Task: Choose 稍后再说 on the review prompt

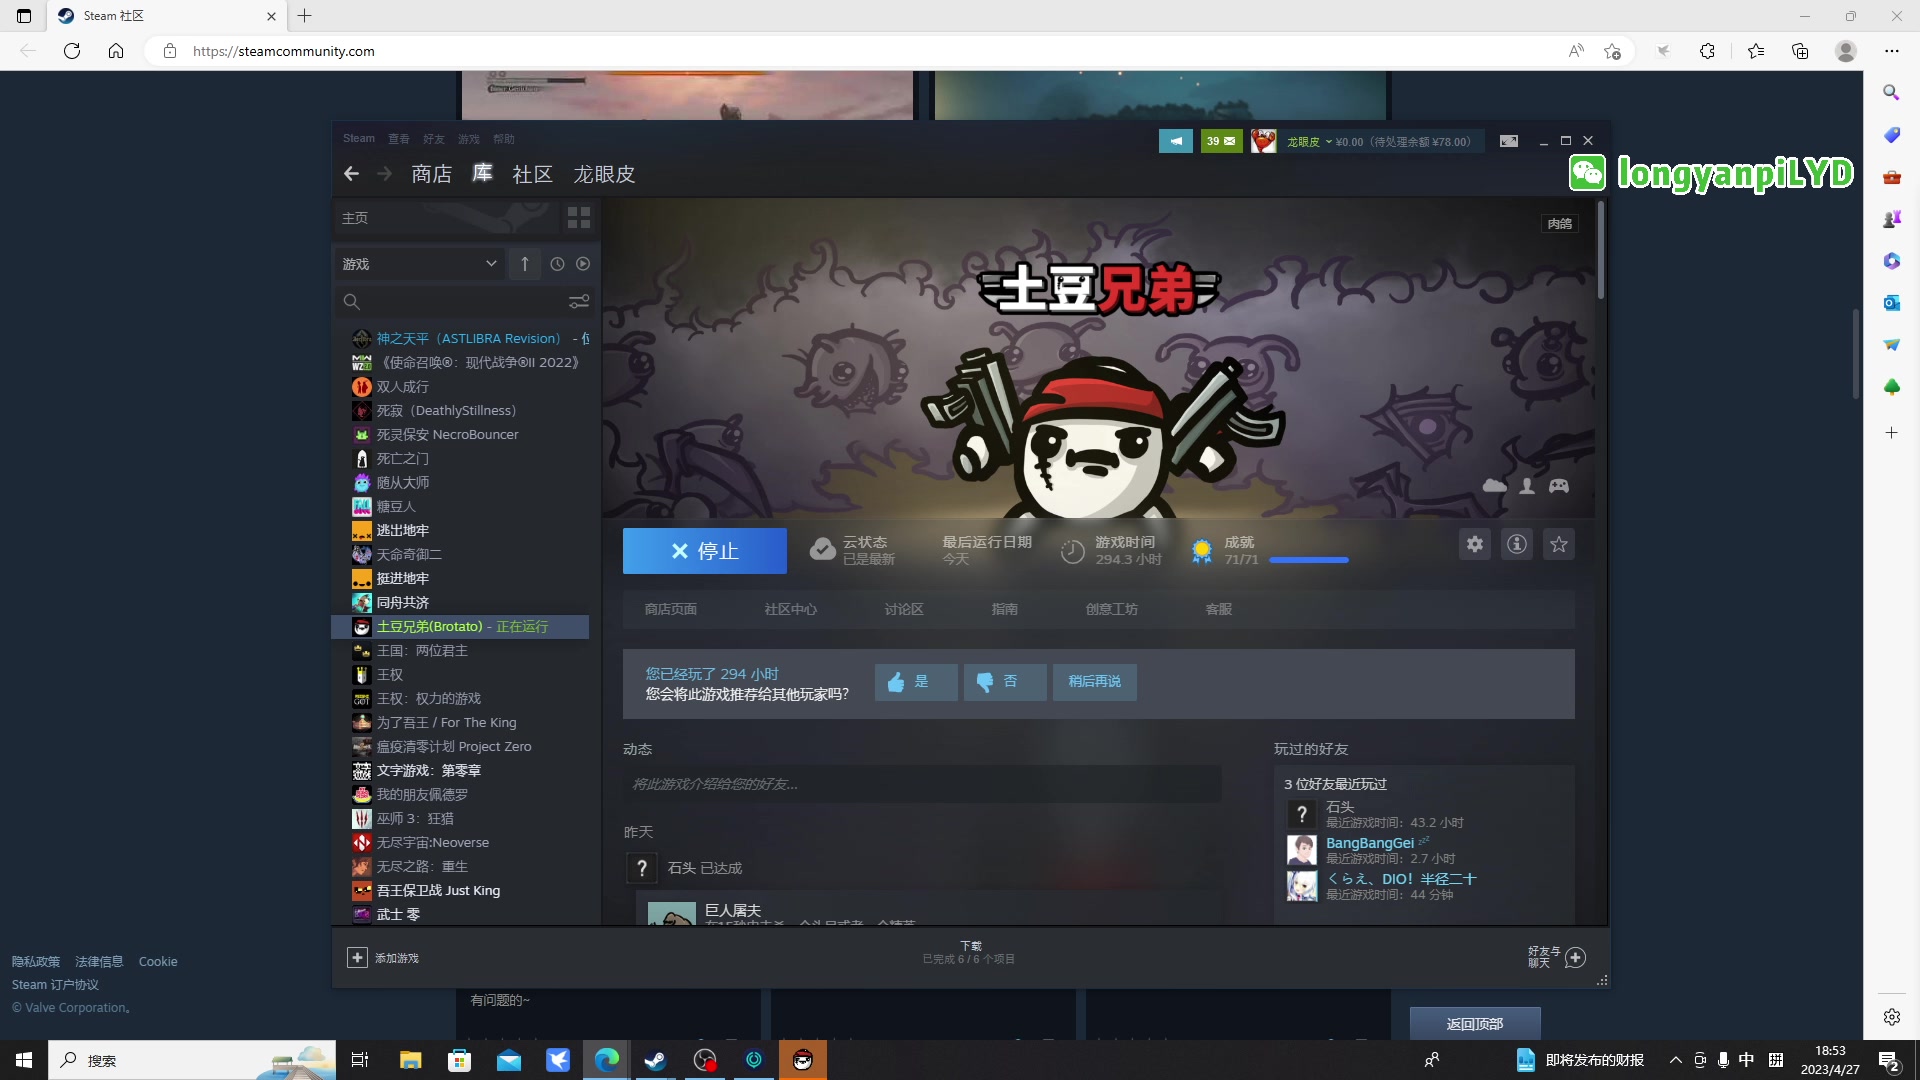Action: (x=1094, y=682)
